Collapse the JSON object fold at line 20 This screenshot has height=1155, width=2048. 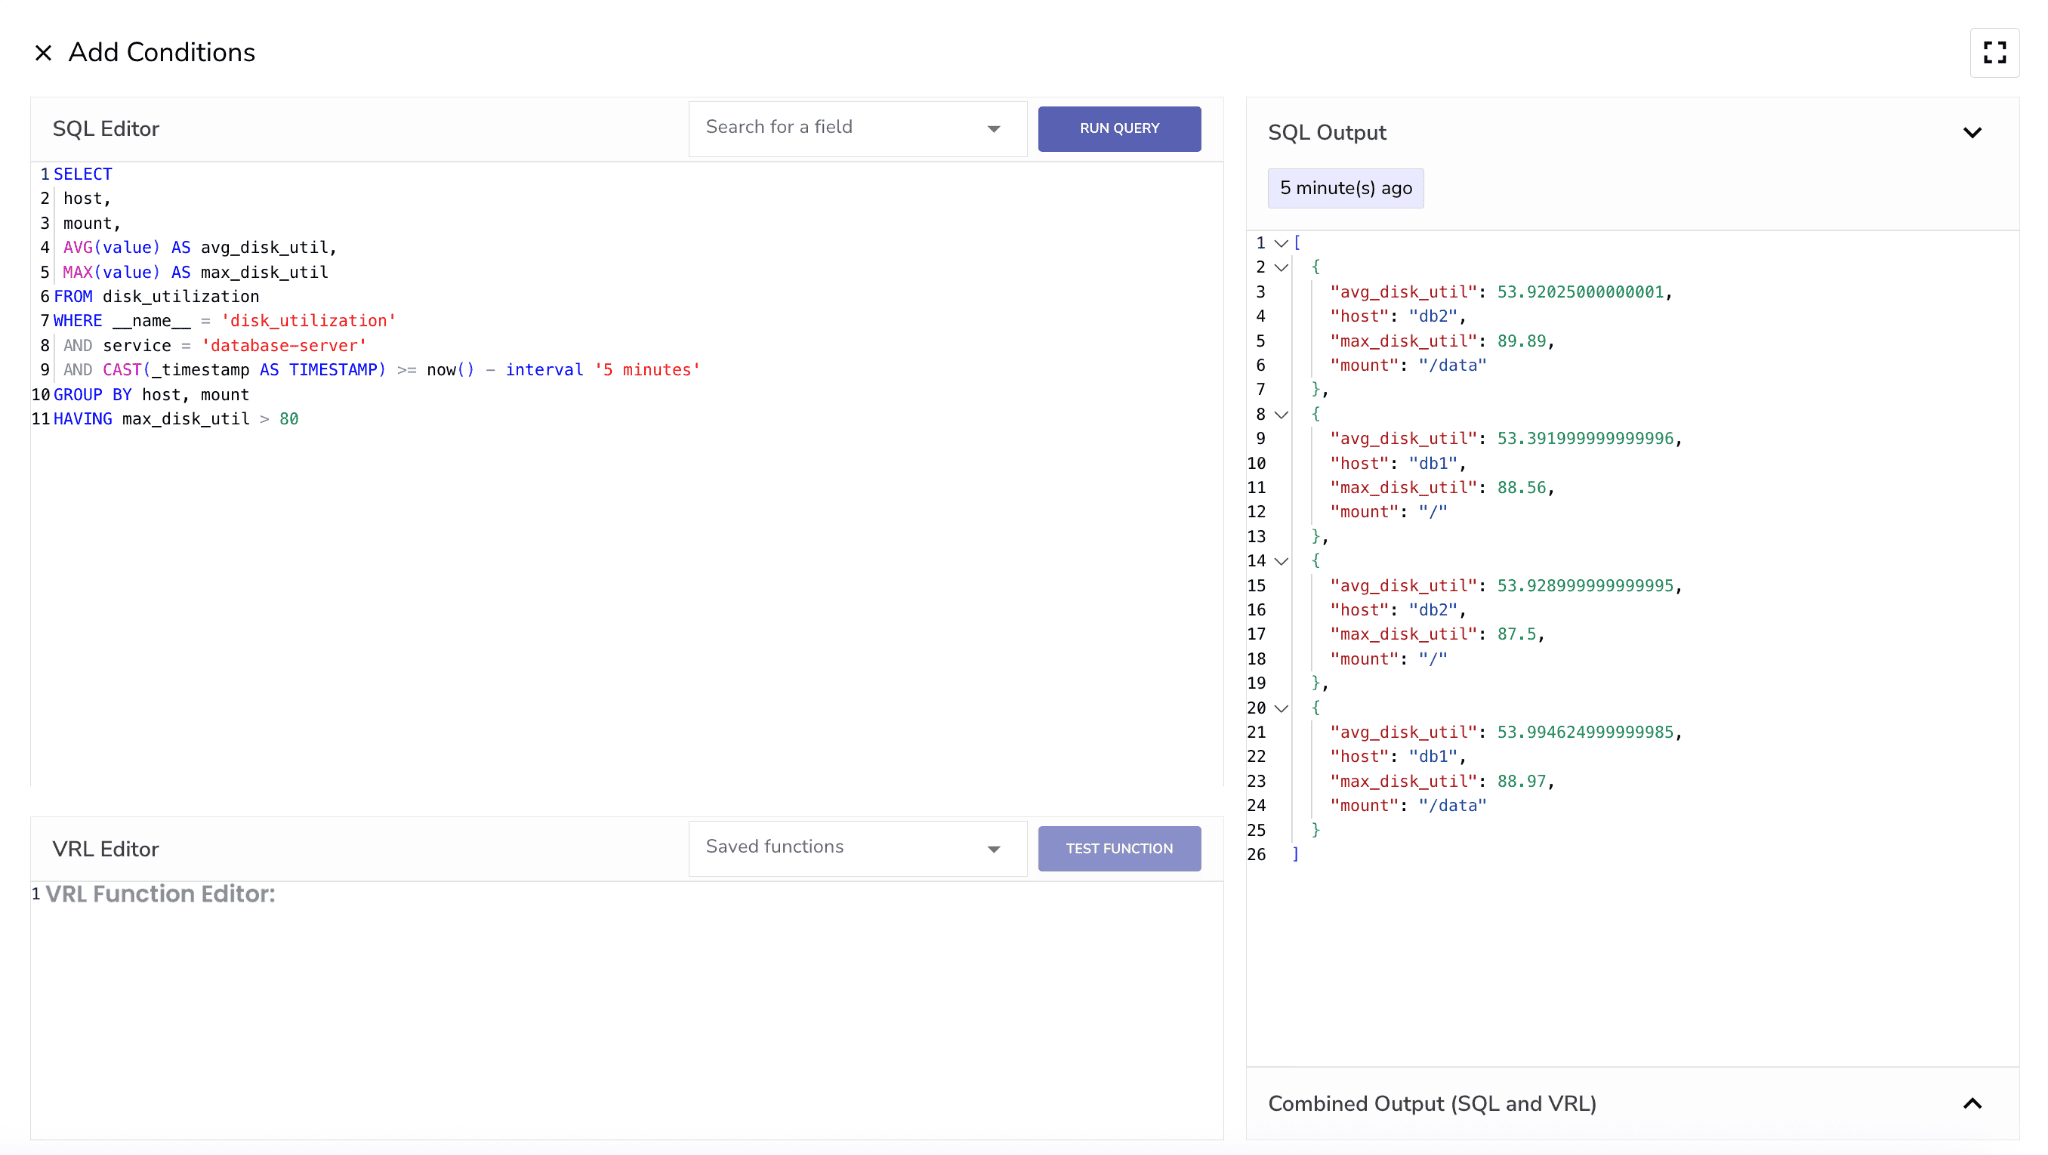click(1281, 709)
